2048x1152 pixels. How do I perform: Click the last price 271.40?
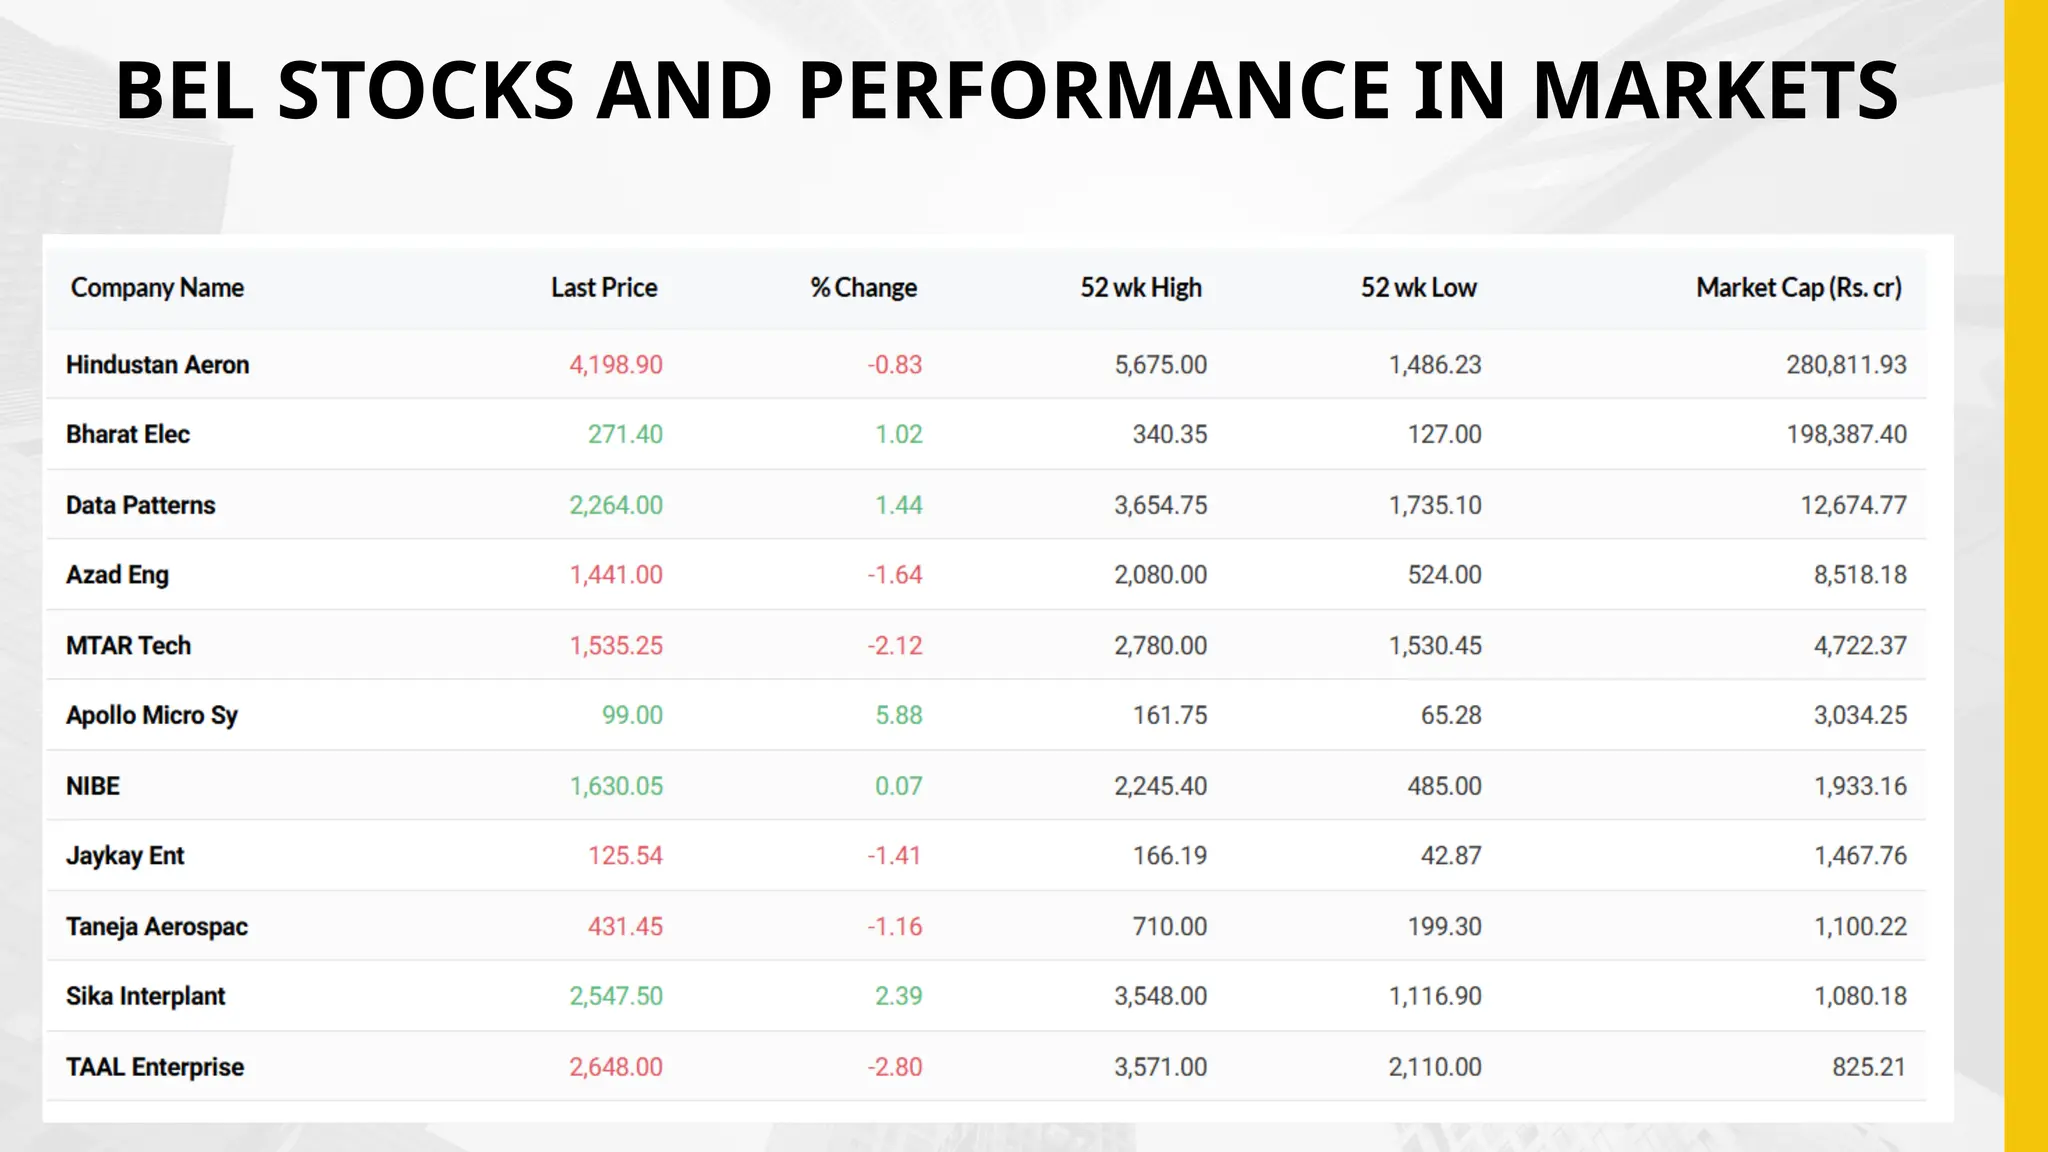625,435
